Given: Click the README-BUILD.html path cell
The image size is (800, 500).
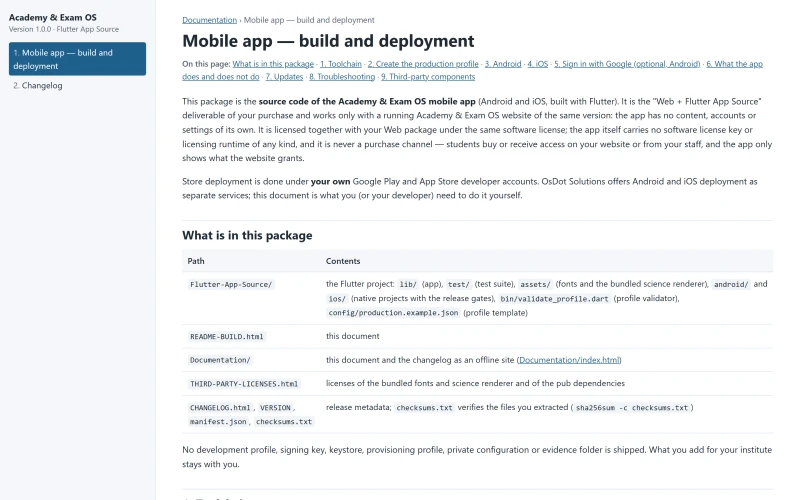Looking at the screenshot, I should pyautogui.click(x=227, y=336).
